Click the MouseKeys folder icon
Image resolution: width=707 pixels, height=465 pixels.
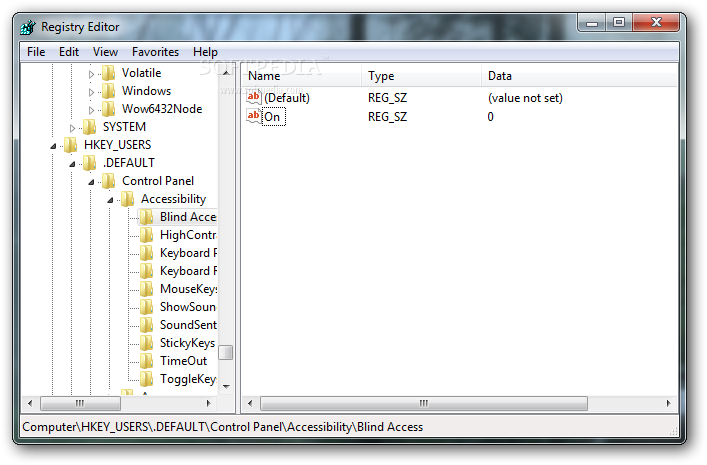(x=146, y=290)
